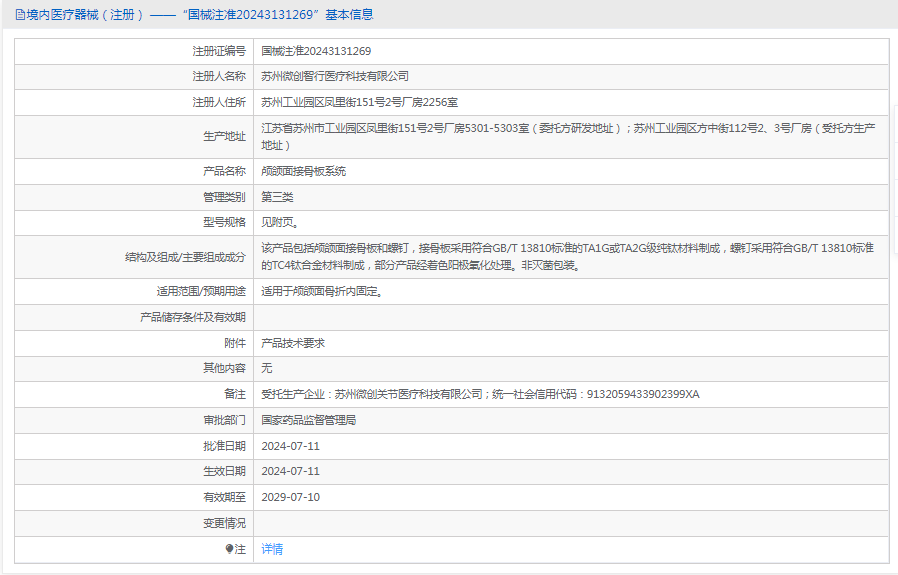Click the 产品名称 row label
This screenshot has height=575, width=898.
point(224,171)
